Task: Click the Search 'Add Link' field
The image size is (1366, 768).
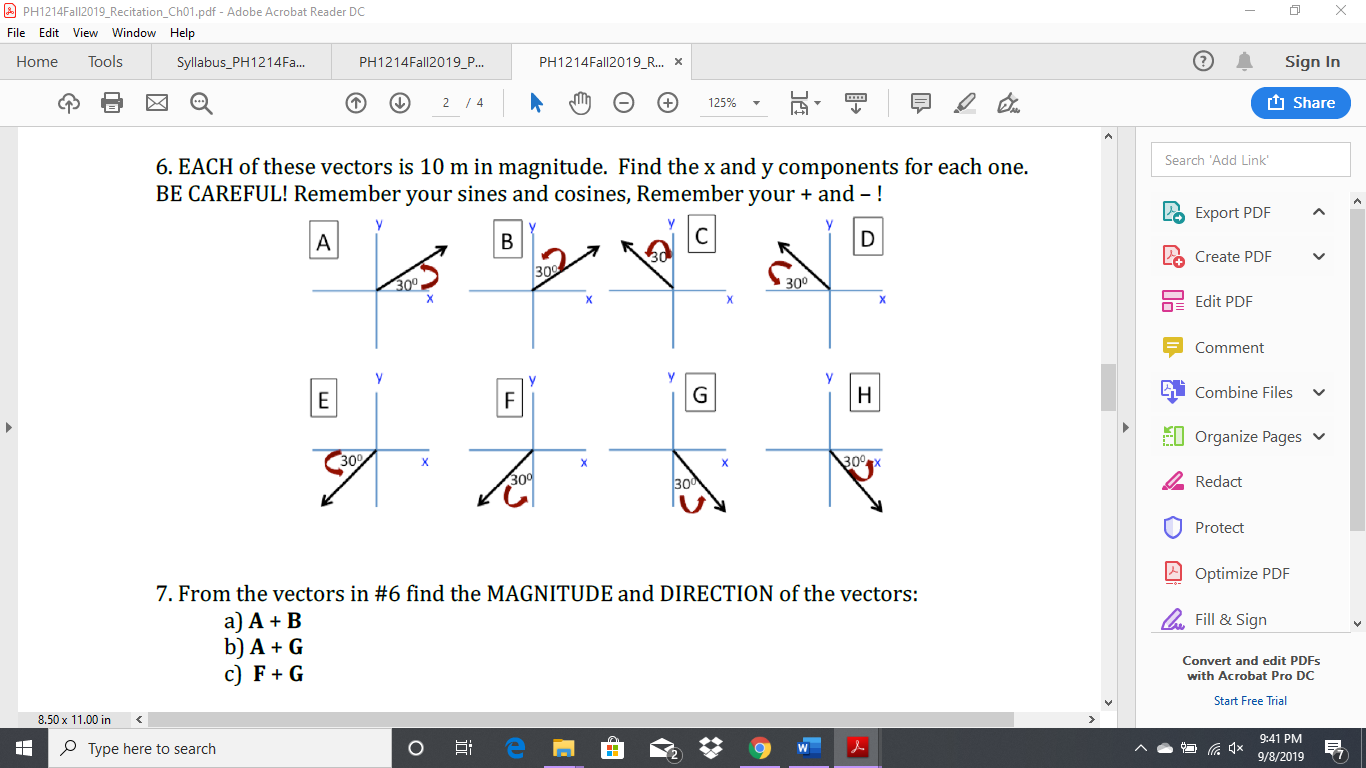Action: pyautogui.click(x=1250, y=159)
